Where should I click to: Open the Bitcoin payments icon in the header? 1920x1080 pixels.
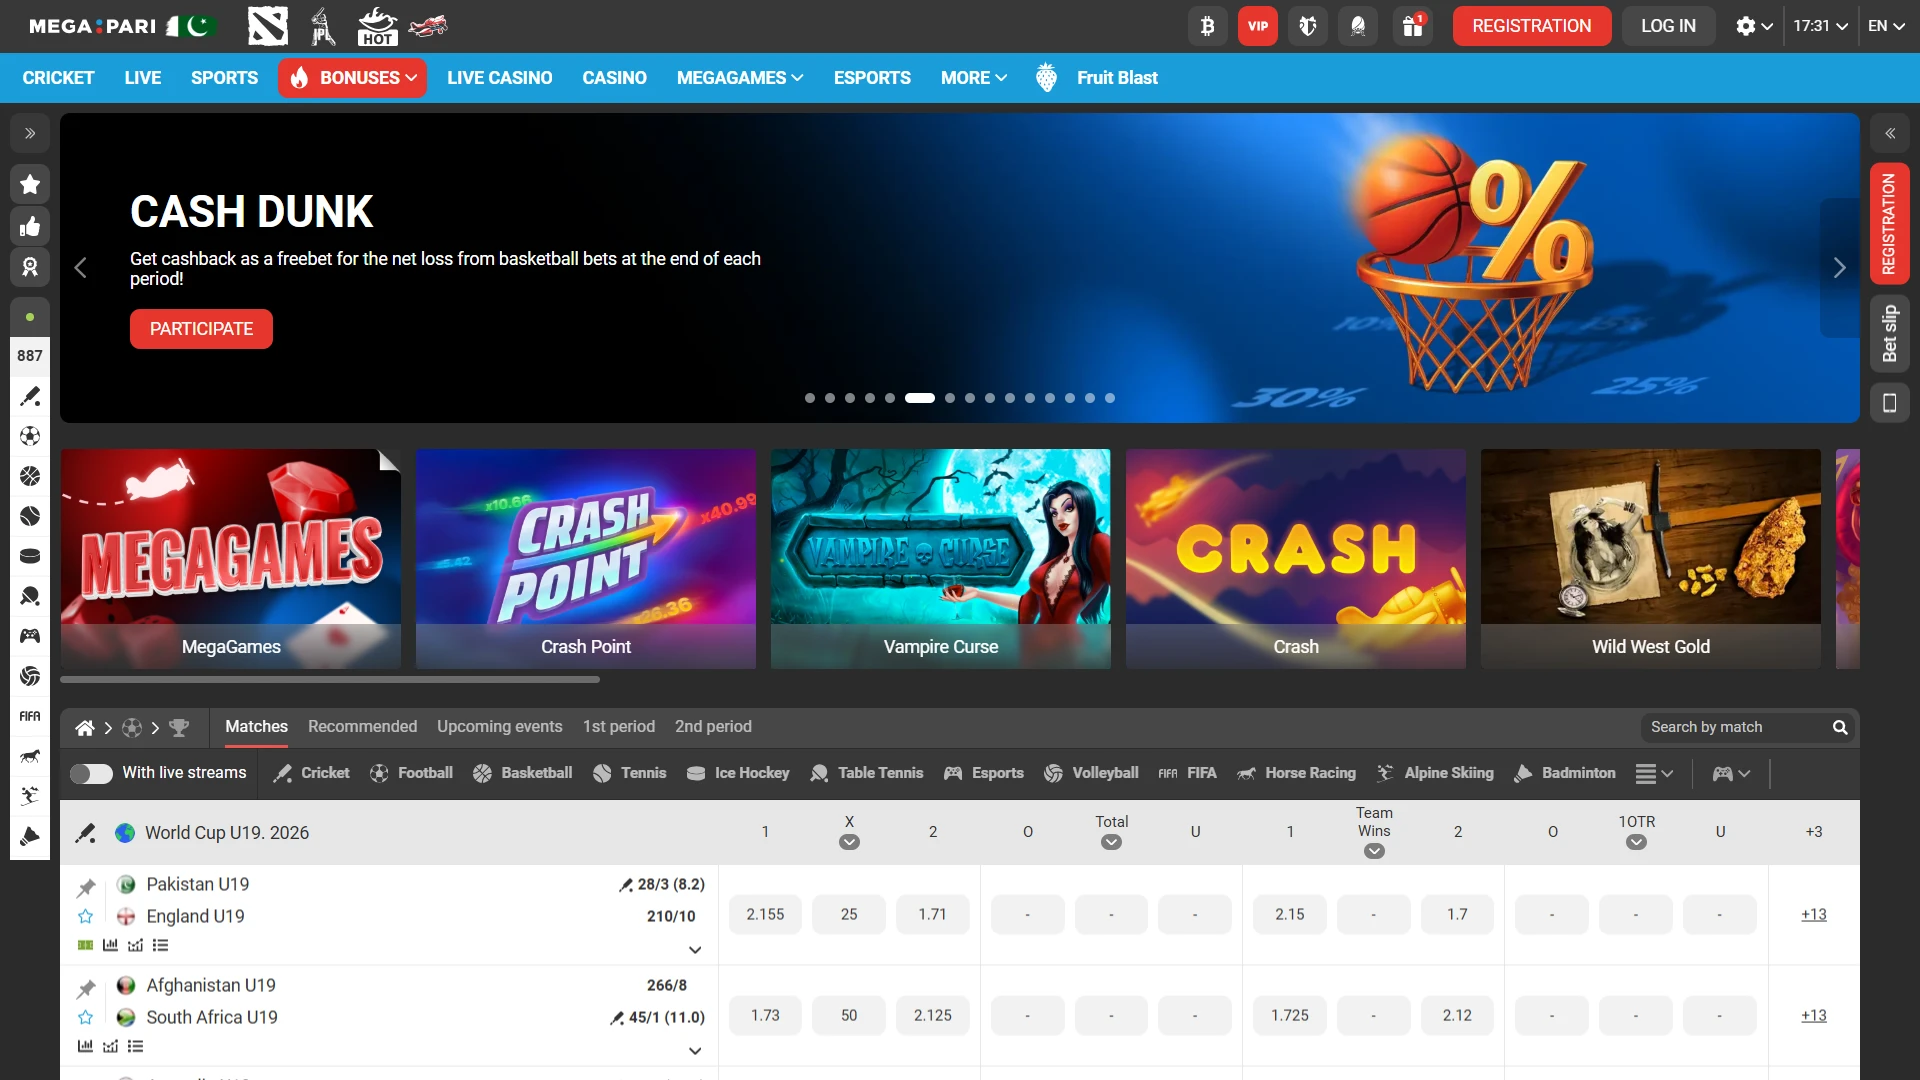[1207, 25]
